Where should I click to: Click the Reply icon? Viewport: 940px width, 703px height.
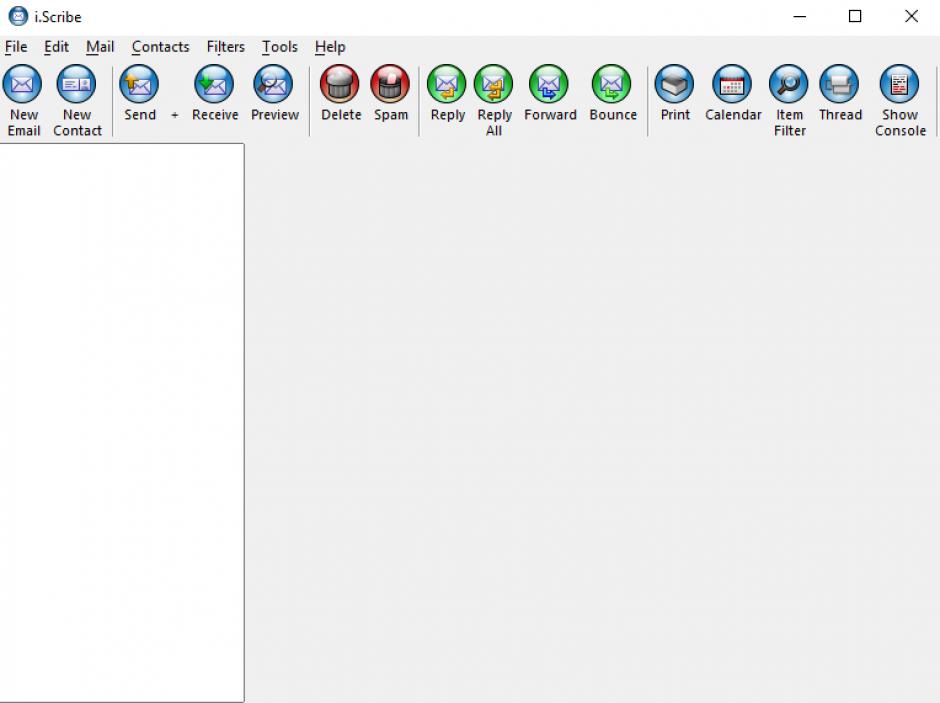click(447, 86)
